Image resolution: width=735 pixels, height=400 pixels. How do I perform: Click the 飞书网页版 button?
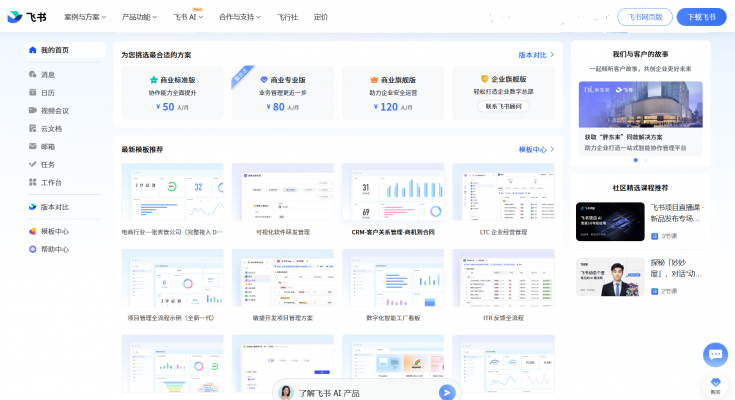click(x=645, y=17)
